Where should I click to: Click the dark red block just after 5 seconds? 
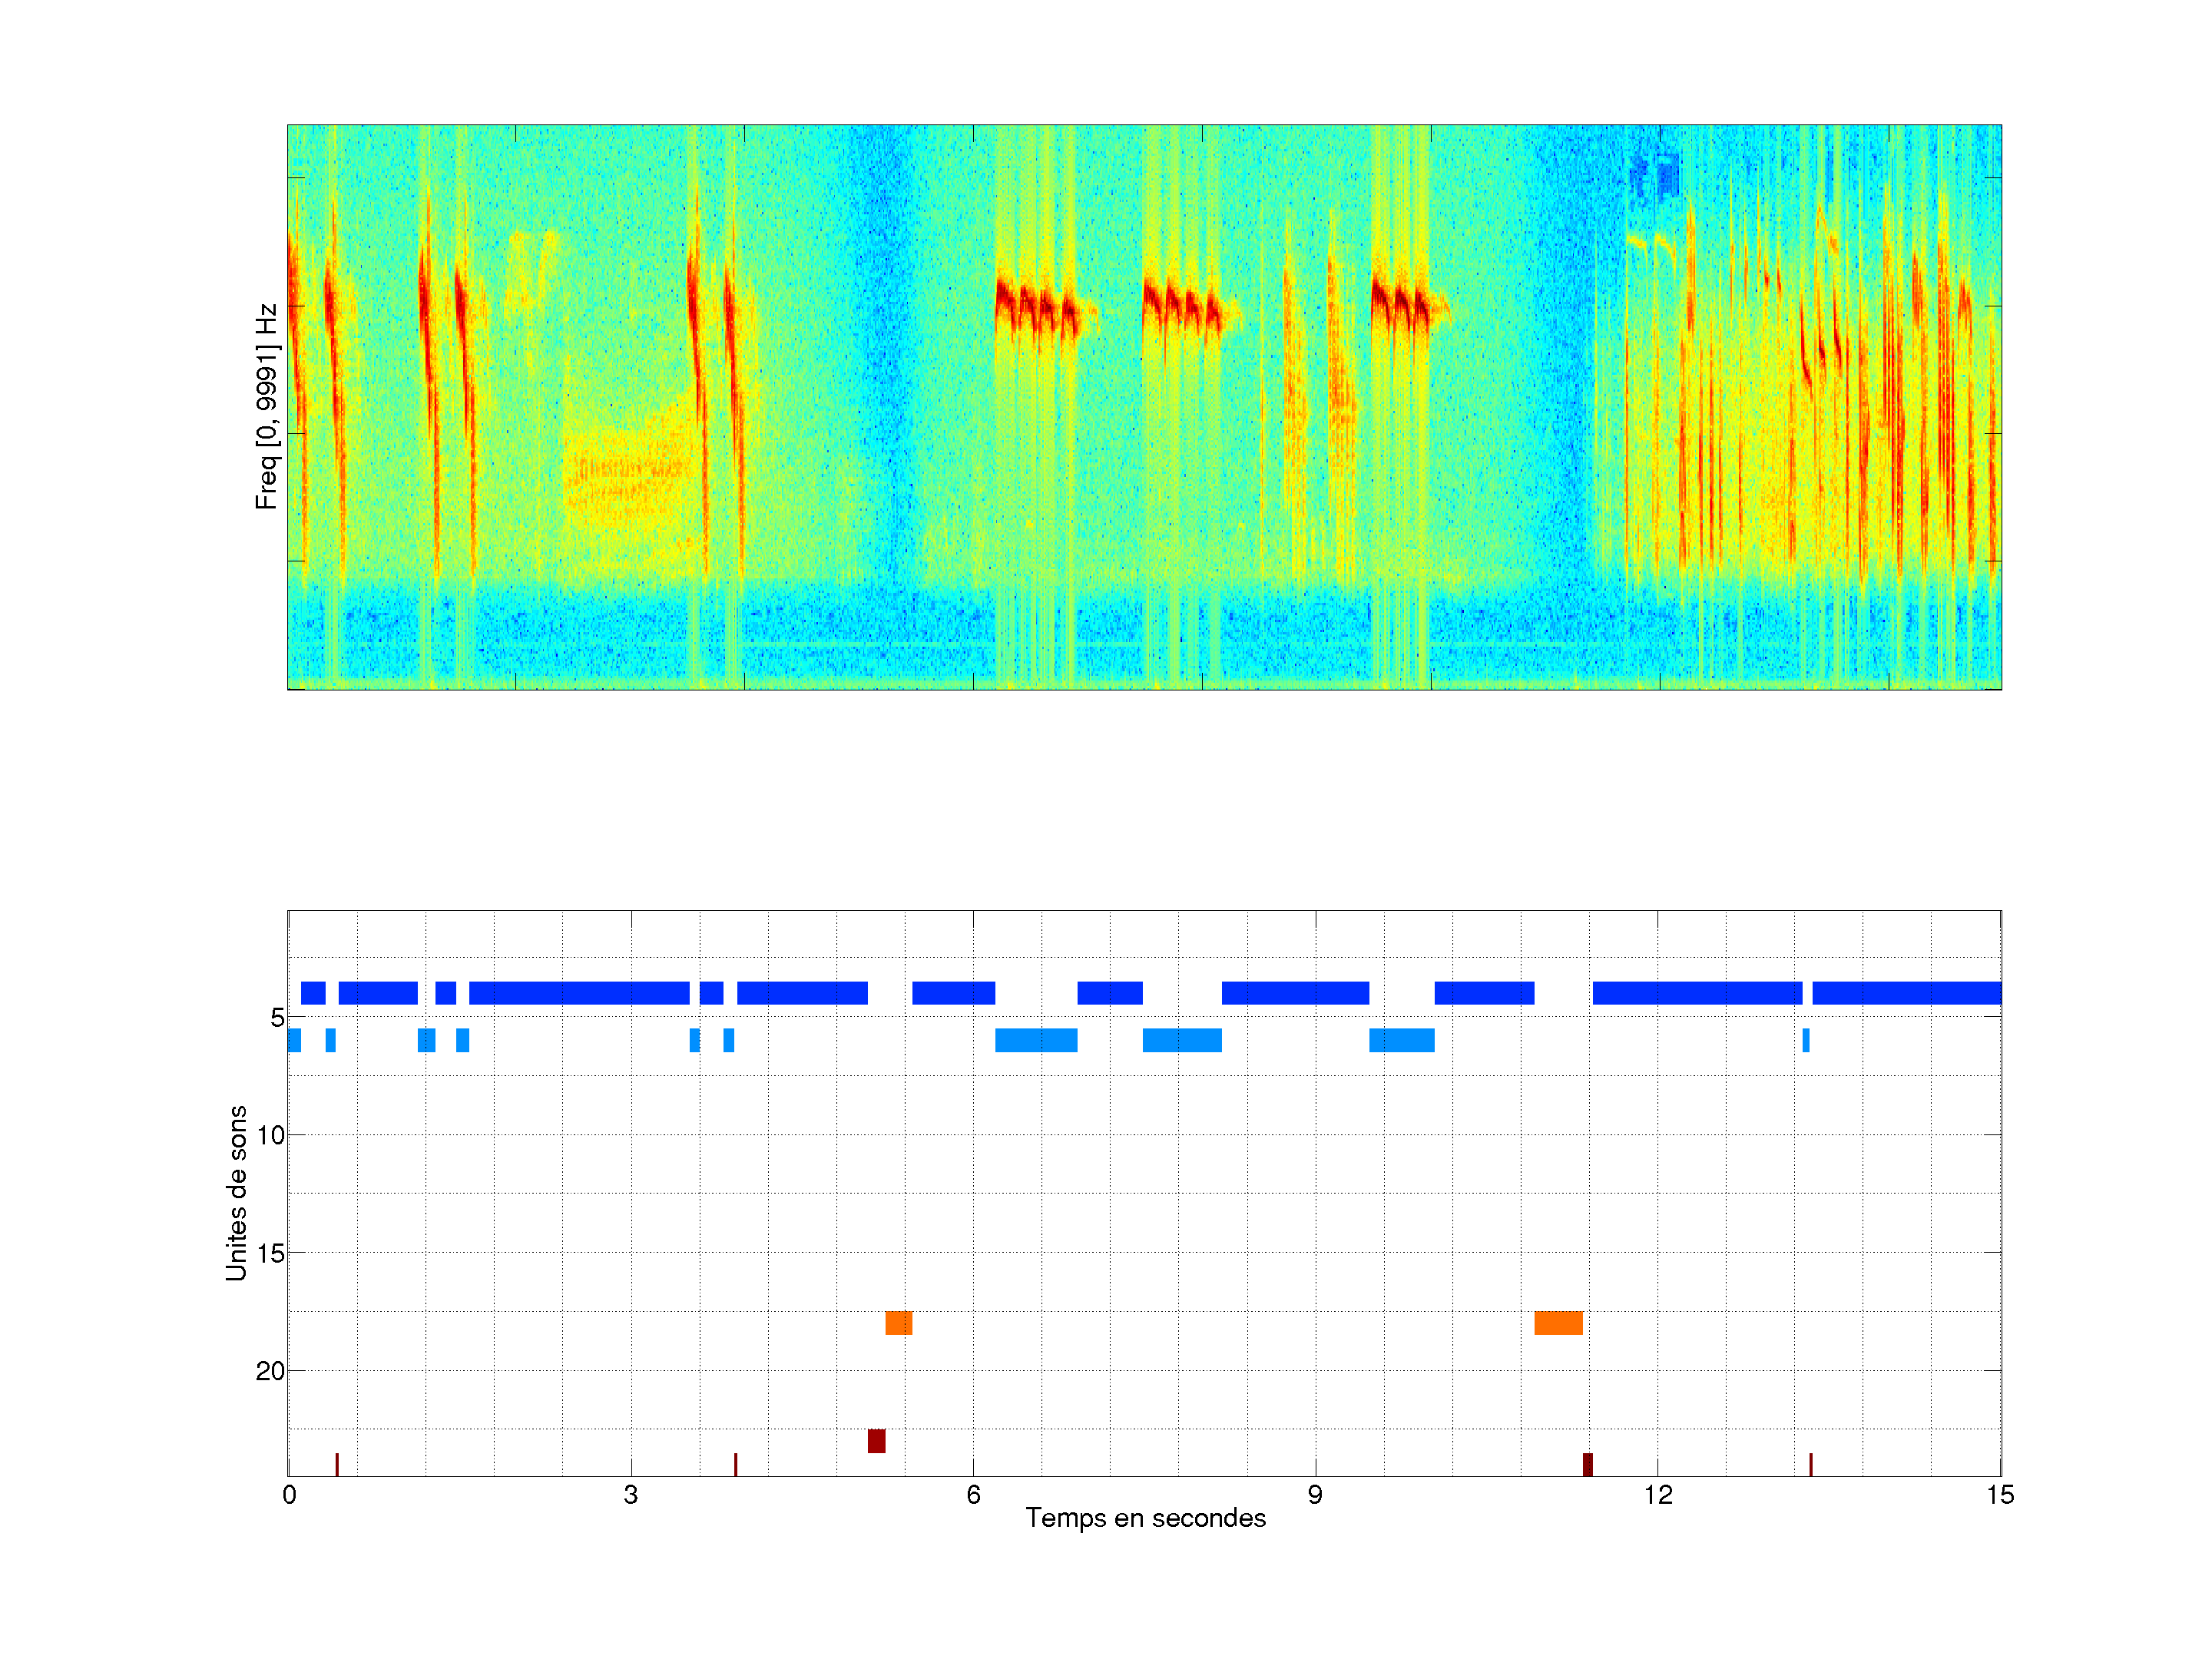[876, 1441]
